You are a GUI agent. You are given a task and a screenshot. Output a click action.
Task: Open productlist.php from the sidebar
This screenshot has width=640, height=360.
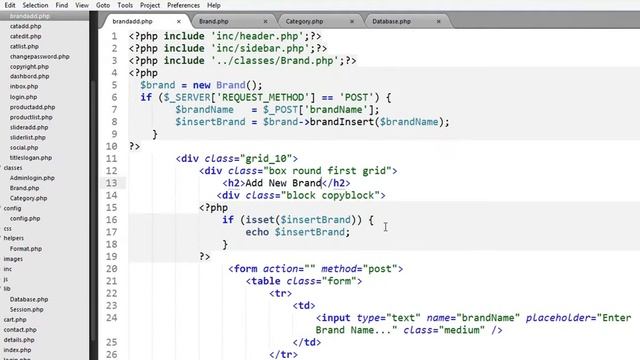(x=31, y=117)
